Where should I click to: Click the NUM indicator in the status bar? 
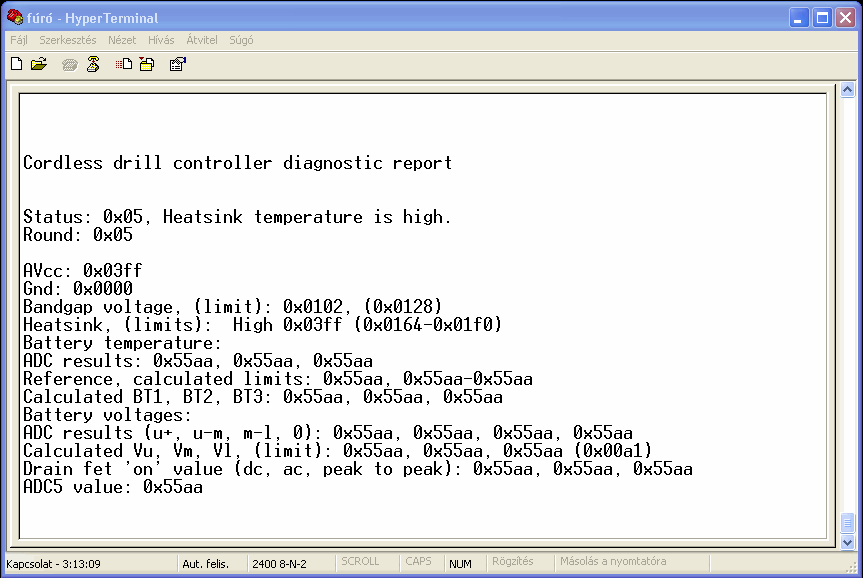[460, 564]
